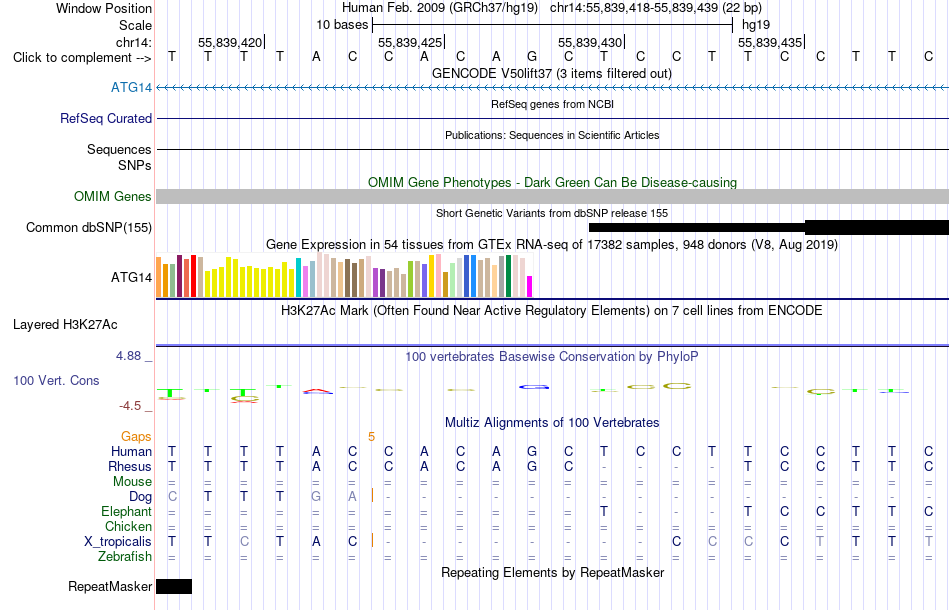Click the black RepeatMasker element block
950x610 pixels.
(x=174, y=586)
